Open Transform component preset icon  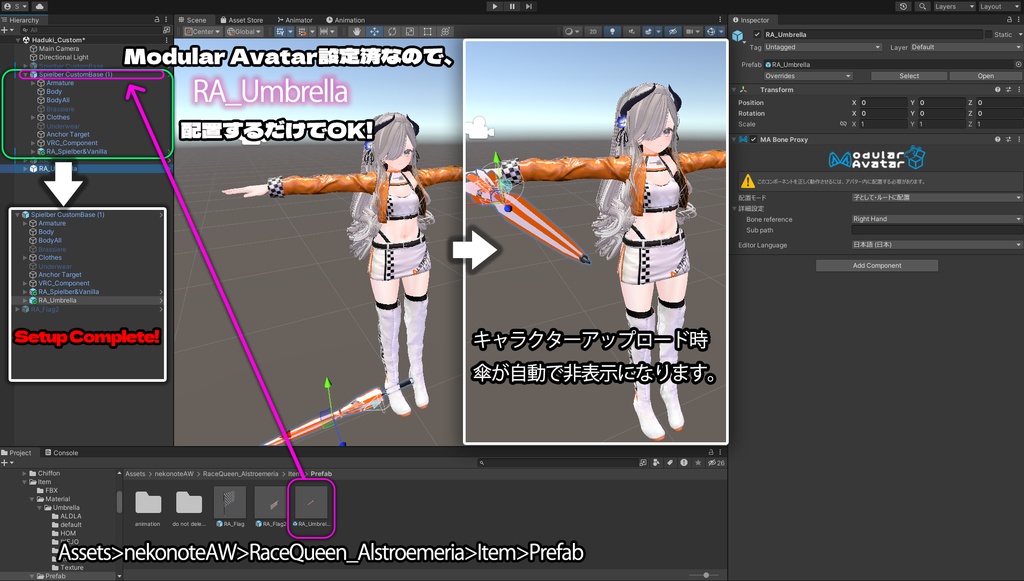tap(1008, 90)
